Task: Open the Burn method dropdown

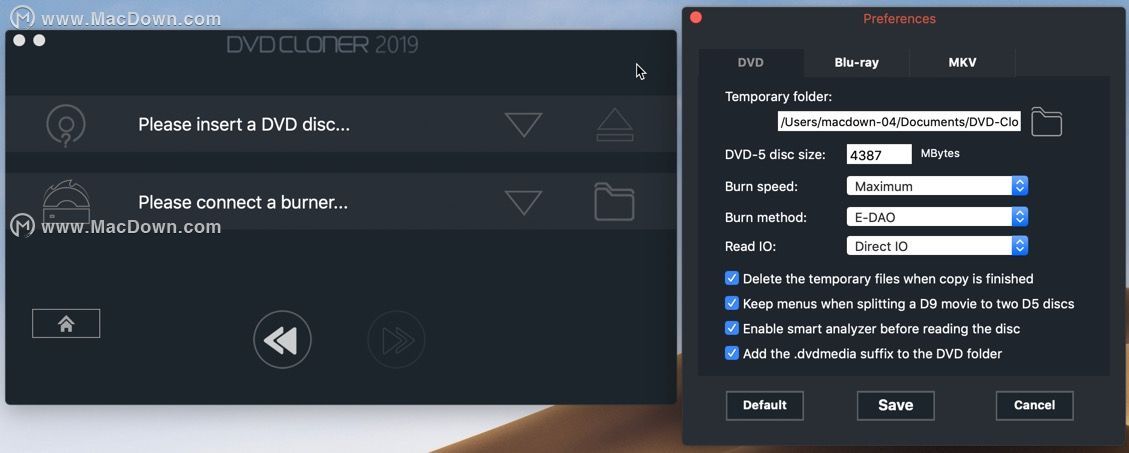Action: click(937, 216)
